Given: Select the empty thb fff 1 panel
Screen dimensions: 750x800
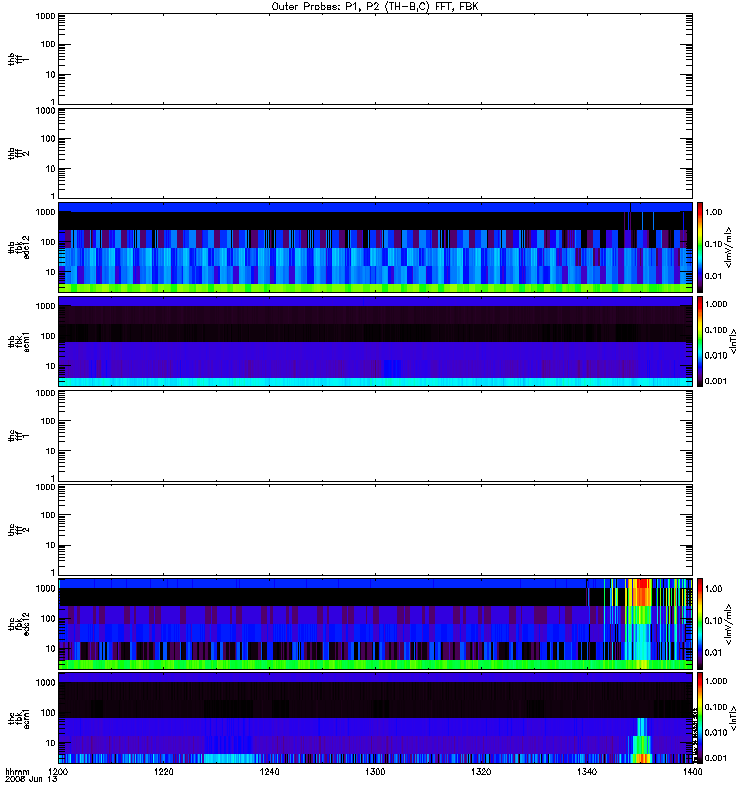Looking at the screenshot, I should coord(375,59).
